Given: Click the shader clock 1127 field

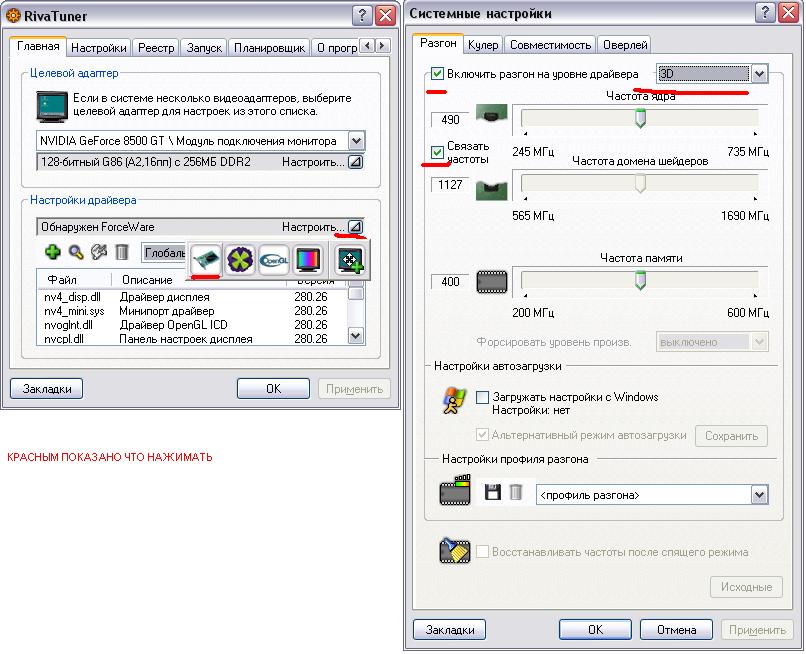Looking at the screenshot, I should click(x=450, y=185).
